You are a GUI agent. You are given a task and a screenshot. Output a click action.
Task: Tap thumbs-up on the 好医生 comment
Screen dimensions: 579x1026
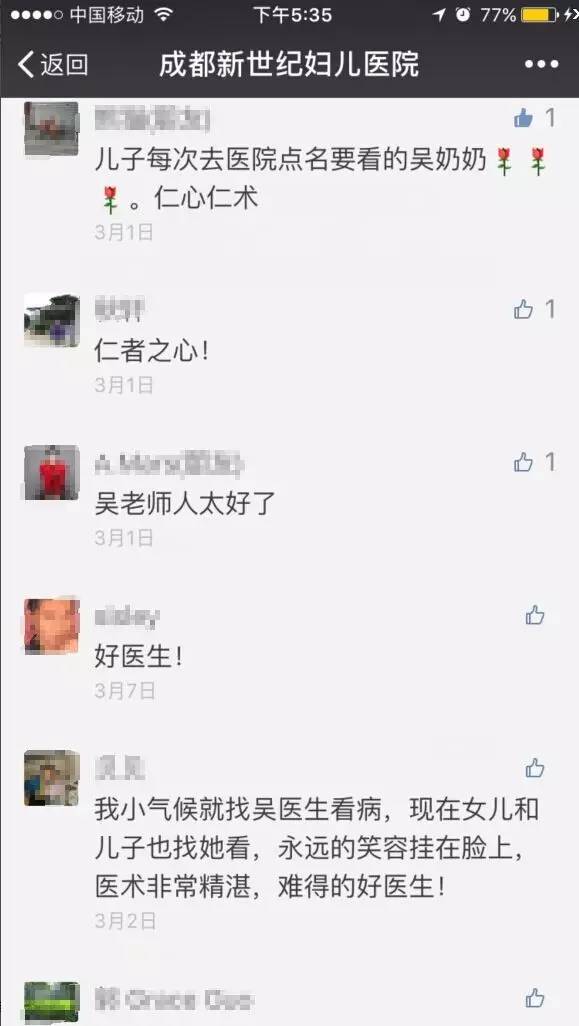point(535,615)
